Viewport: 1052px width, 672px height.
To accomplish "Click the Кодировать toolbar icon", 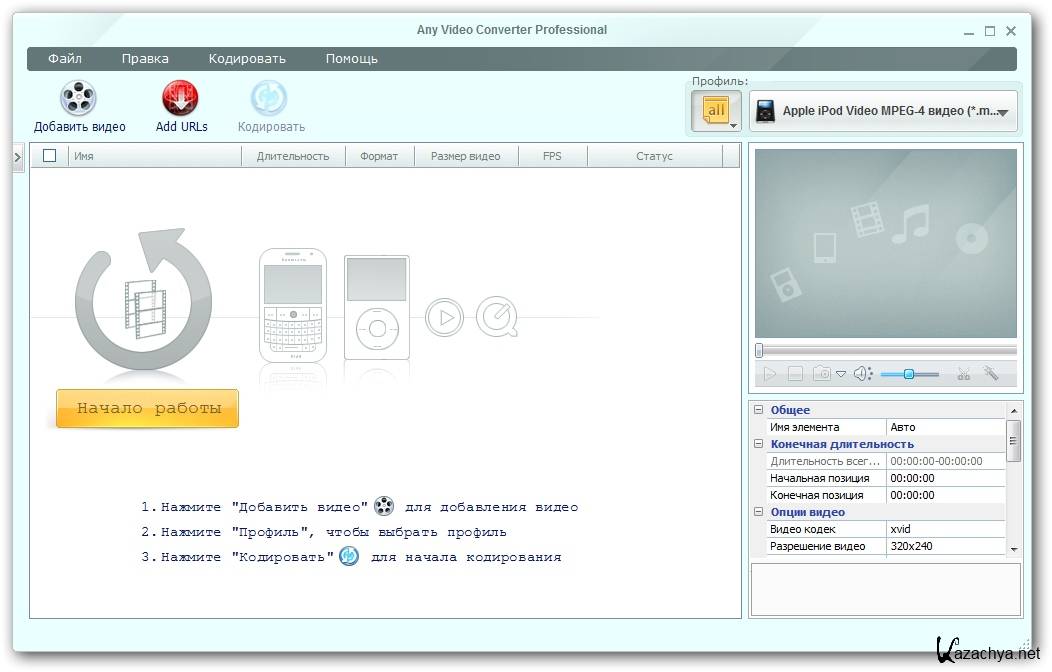I will coord(269,99).
